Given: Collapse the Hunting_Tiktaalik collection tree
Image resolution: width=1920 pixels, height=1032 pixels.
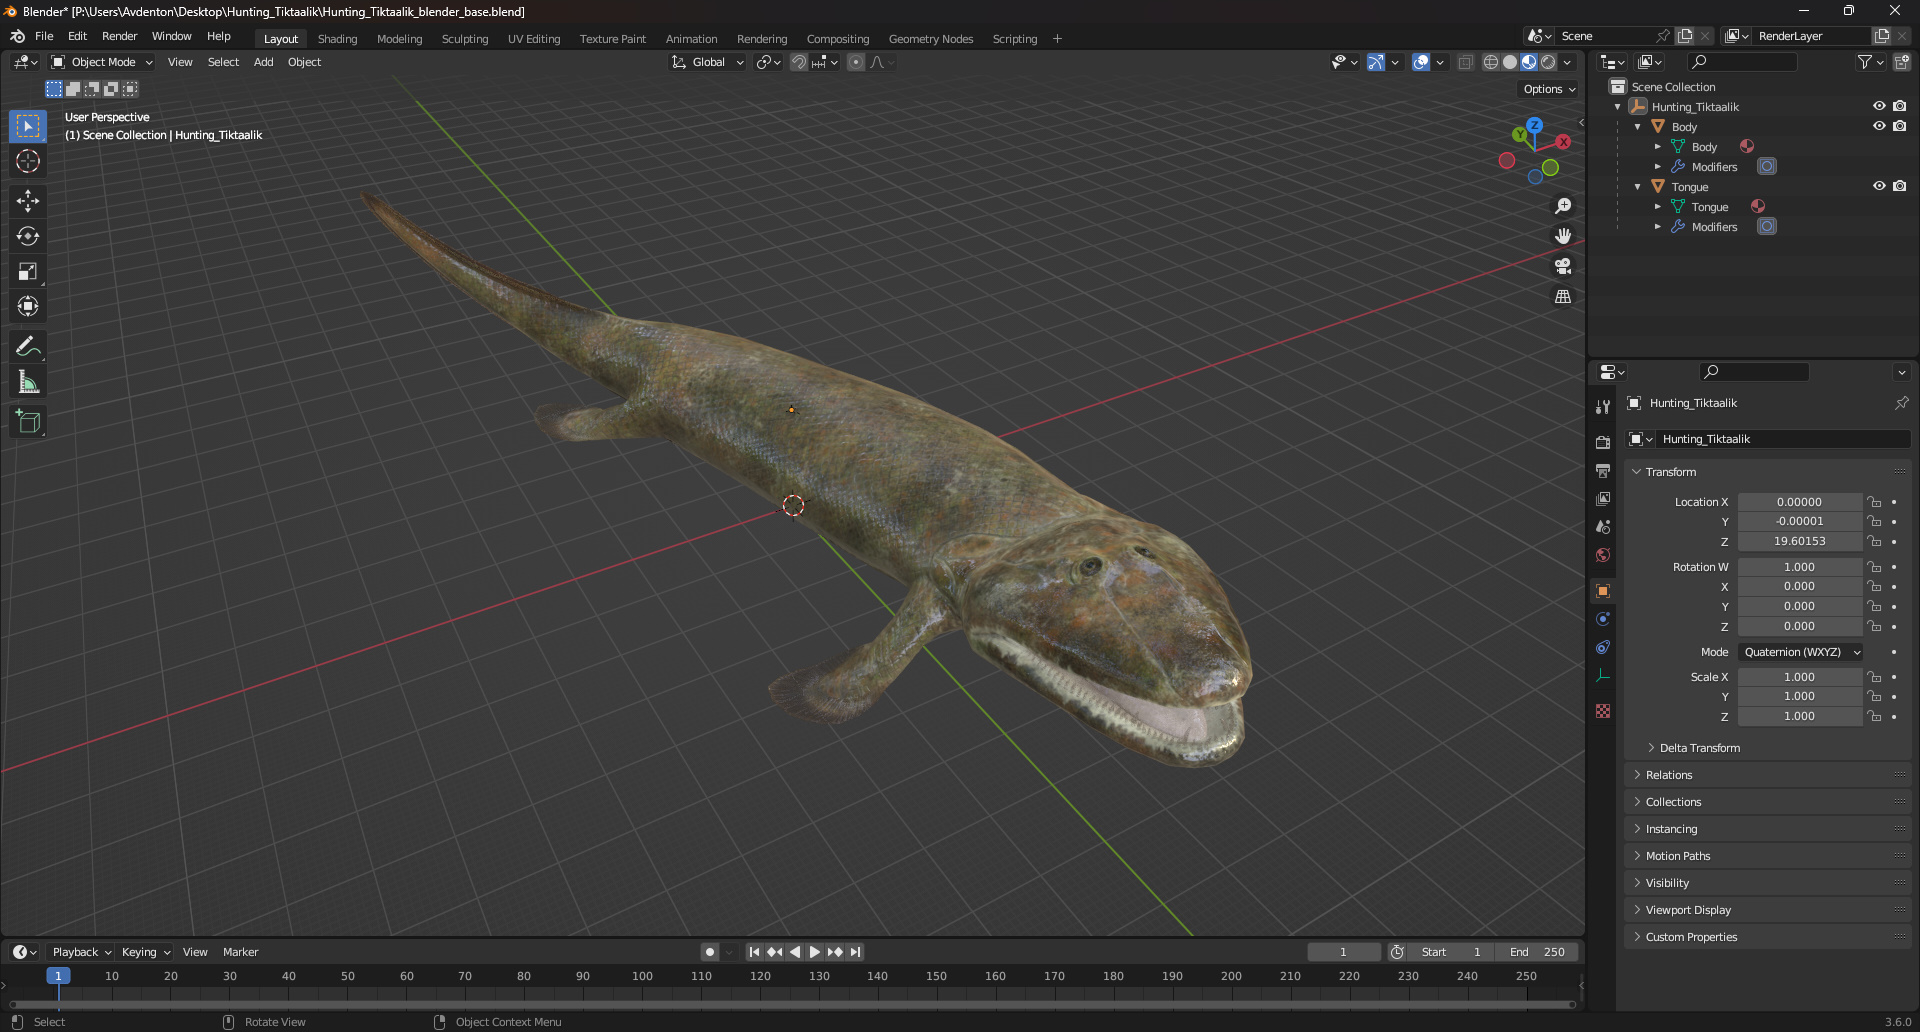Looking at the screenshot, I should (x=1618, y=107).
